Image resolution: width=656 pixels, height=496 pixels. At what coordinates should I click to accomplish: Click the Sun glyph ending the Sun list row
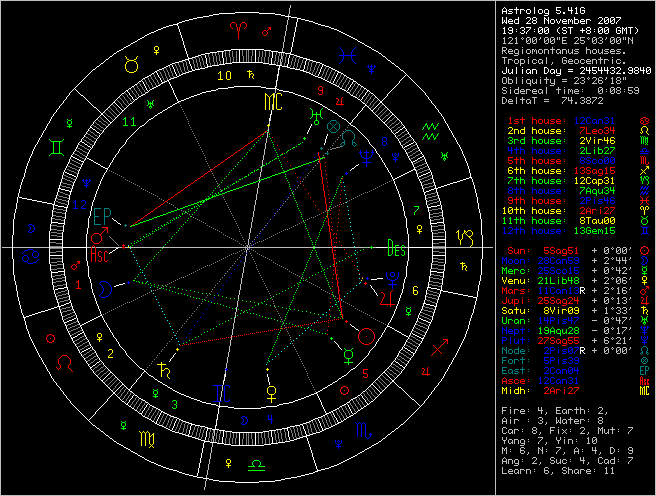pos(645,251)
